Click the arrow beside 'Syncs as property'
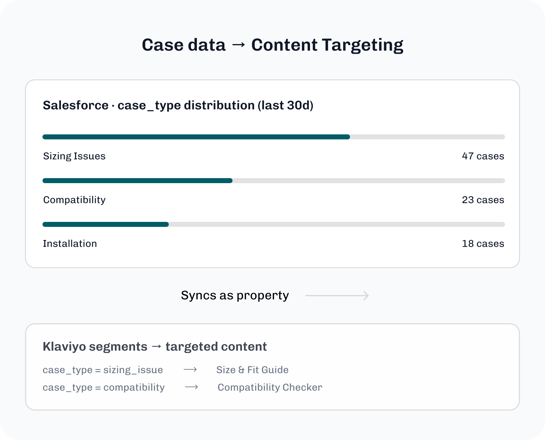 pyautogui.click(x=337, y=296)
